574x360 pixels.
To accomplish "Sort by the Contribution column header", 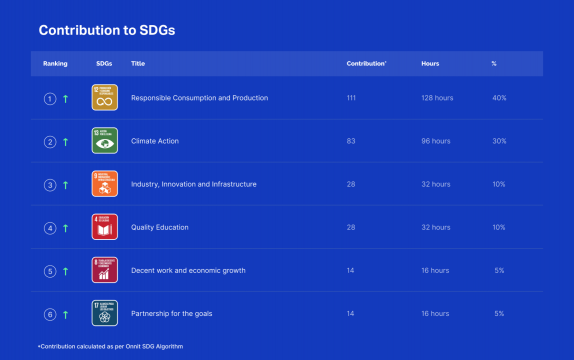I will click(x=366, y=64).
